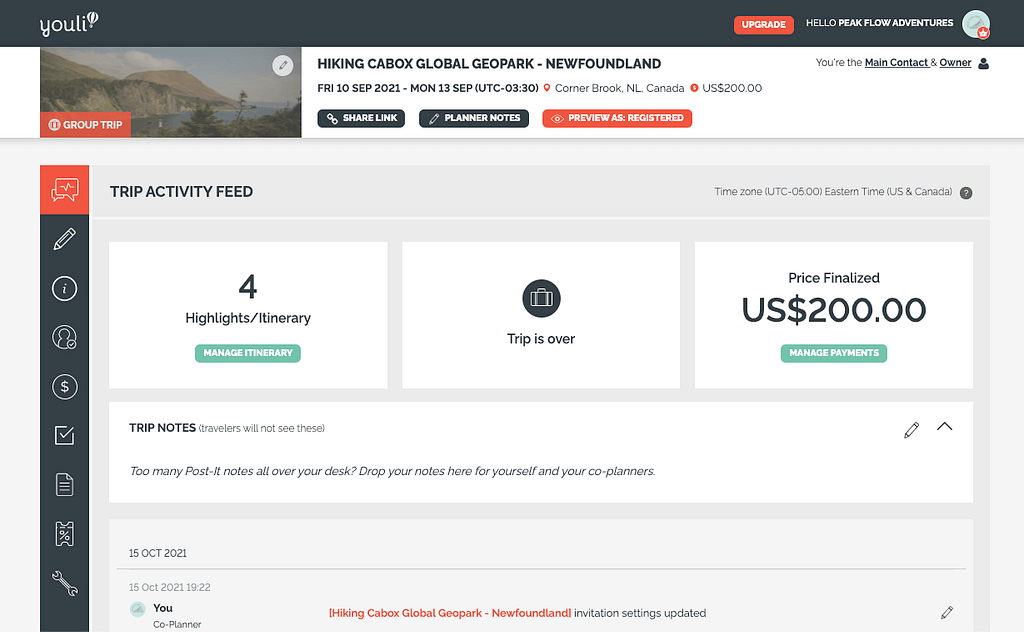Open the trip info sidebar icon
This screenshot has width=1024, height=632.
[x=64, y=288]
